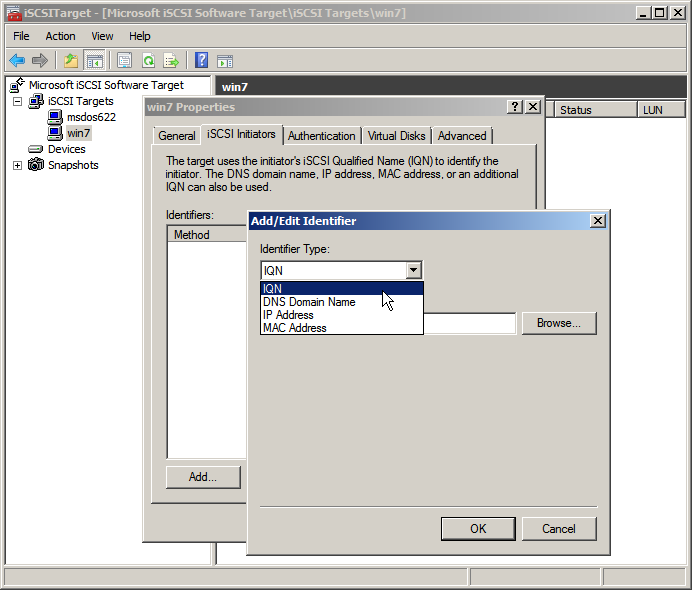This screenshot has height=590, width=692.
Task: Choose IP Address from the identifier list
Action: pyautogui.click(x=288, y=315)
